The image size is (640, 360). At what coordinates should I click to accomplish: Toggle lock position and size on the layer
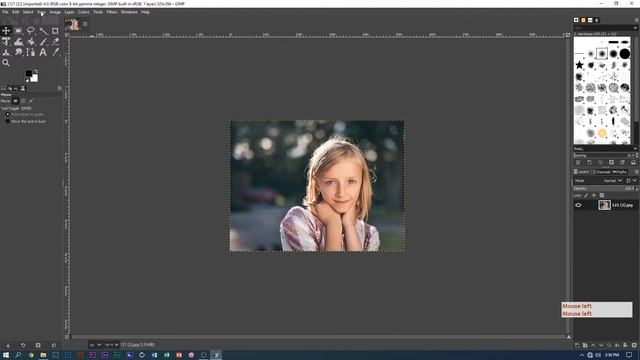(x=594, y=196)
